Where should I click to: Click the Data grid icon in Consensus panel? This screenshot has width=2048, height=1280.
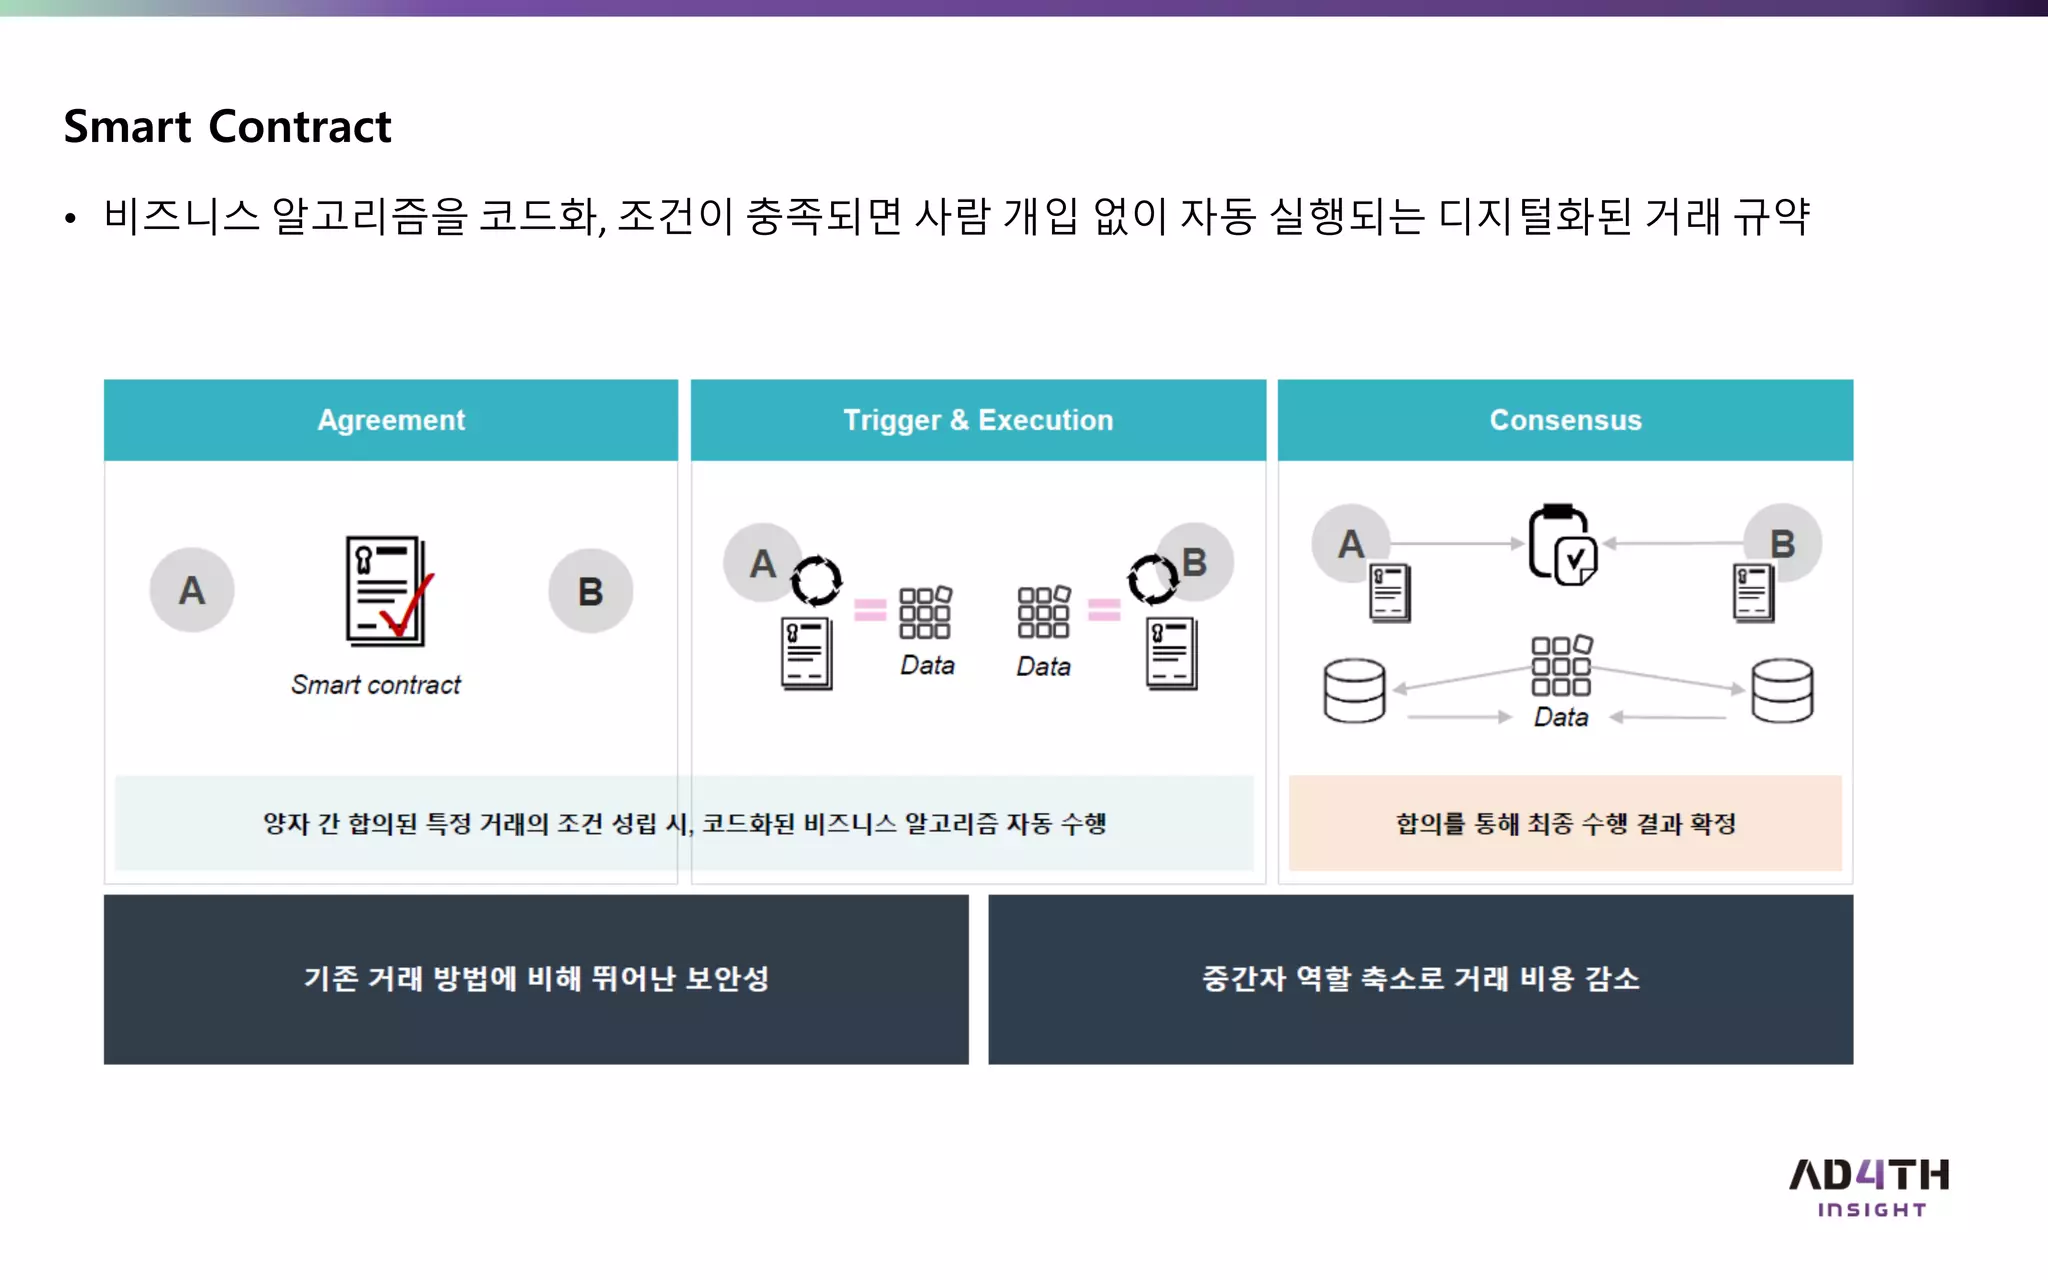[x=1562, y=666]
